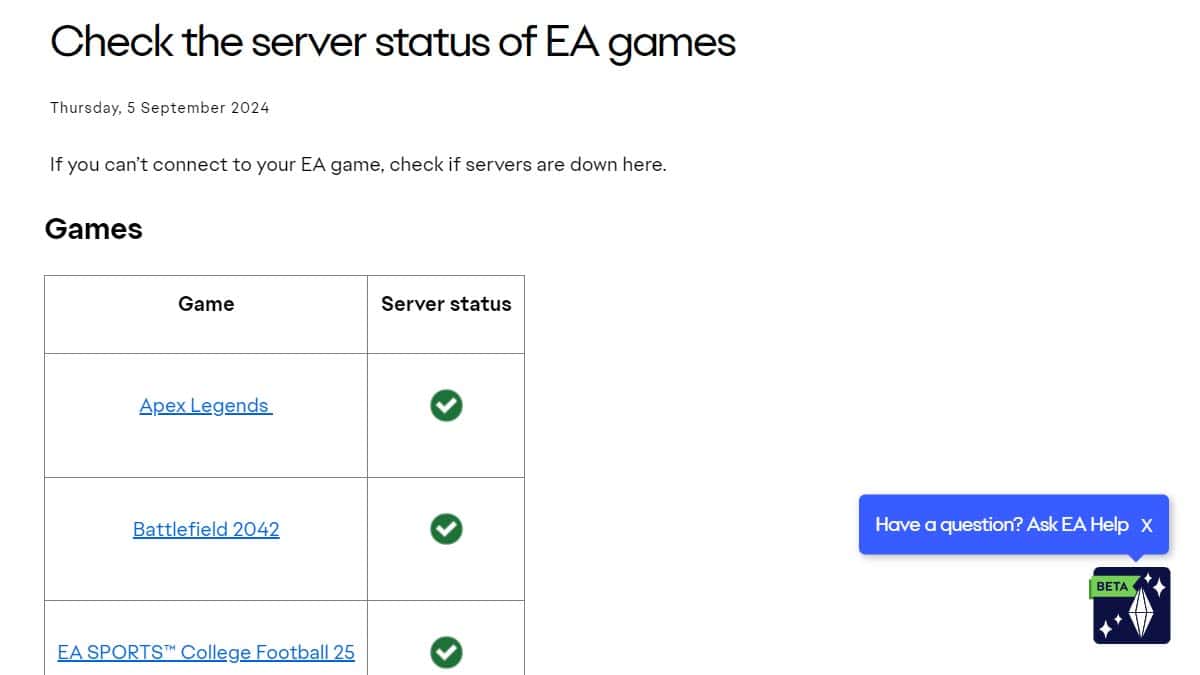Open the Apex Legends link
The width and height of the screenshot is (1200, 675).
206,405
